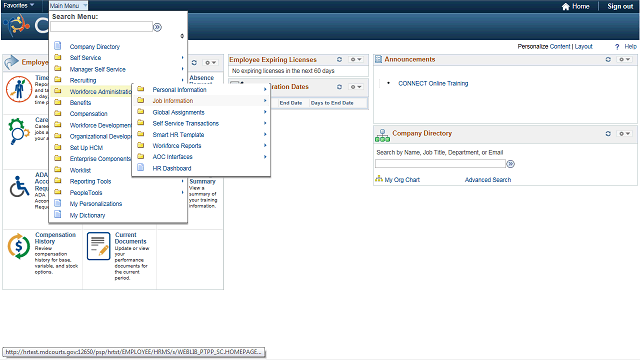
Task: Click the Days to End Date column header
Action: [332, 103]
